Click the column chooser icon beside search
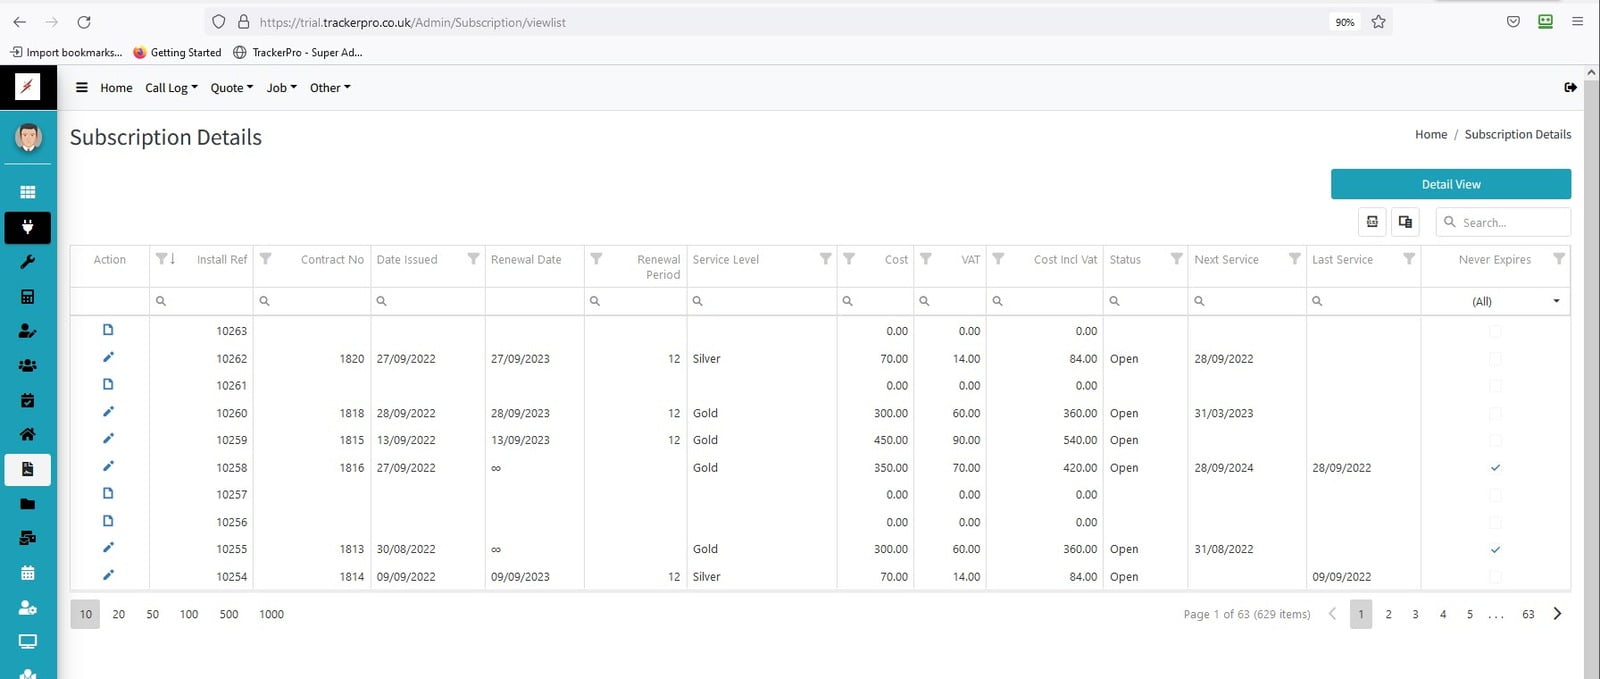This screenshot has height=679, width=1600. 1405,222
